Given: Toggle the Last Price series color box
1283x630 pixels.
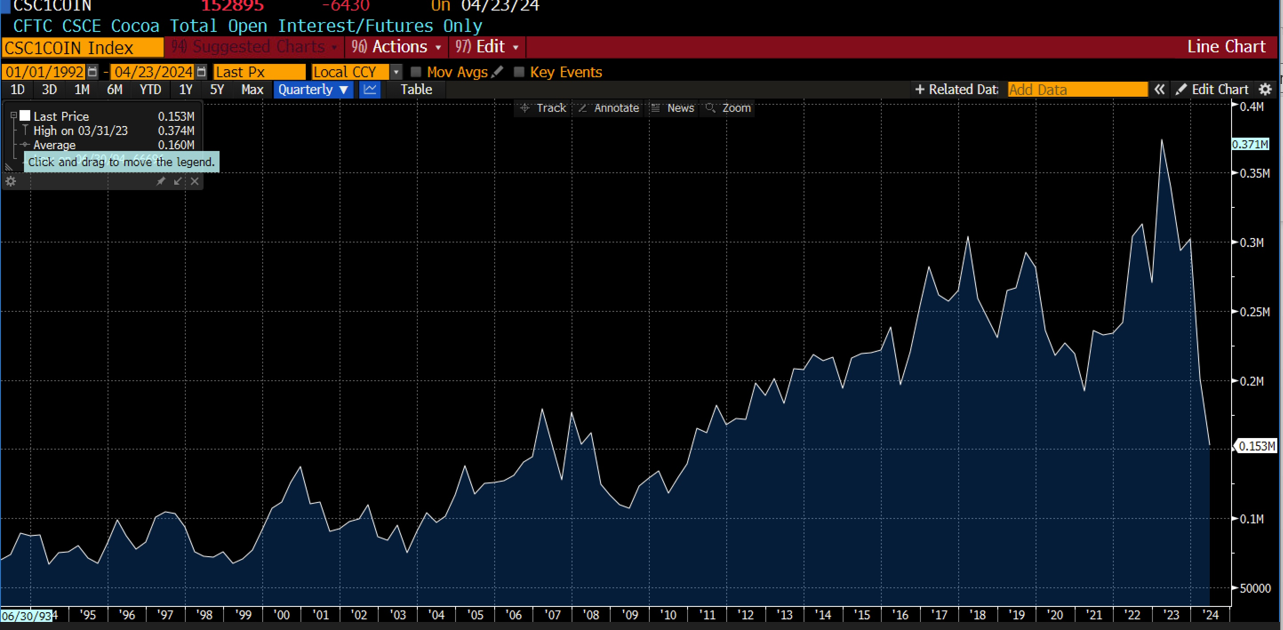Looking at the screenshot, I should tap(25, 116).
